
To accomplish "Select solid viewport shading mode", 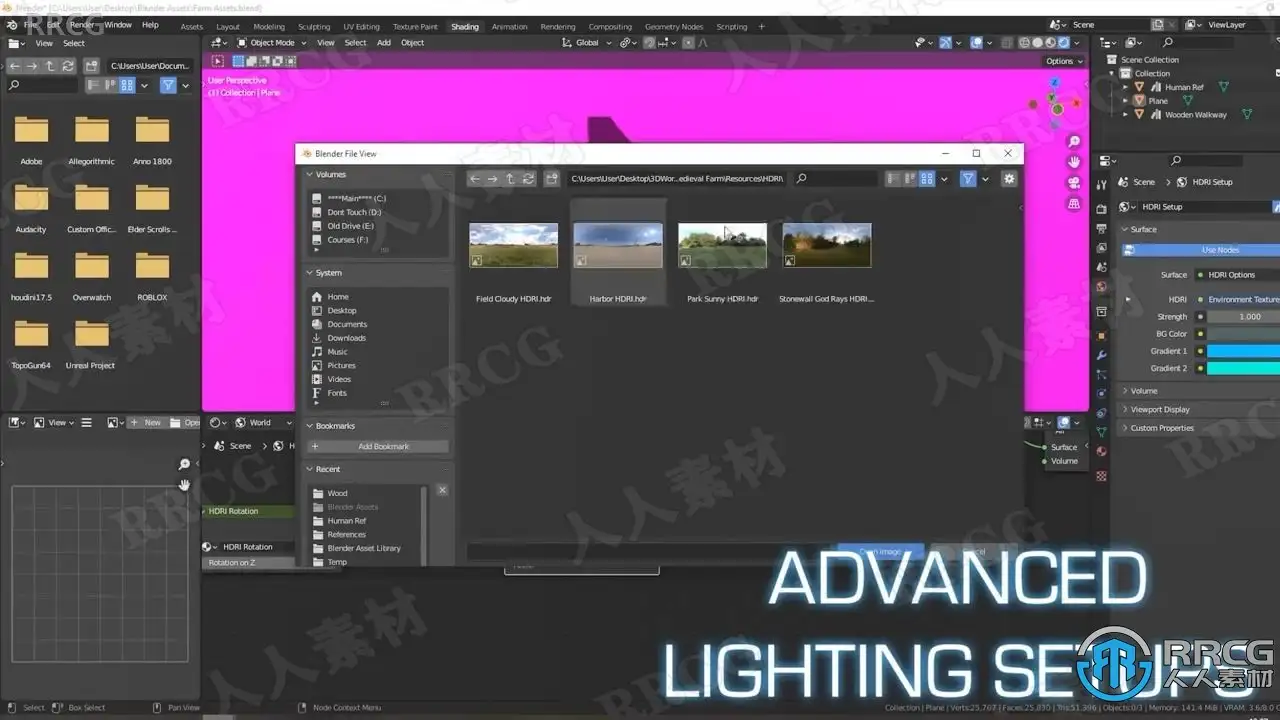I will [1037, 43].
